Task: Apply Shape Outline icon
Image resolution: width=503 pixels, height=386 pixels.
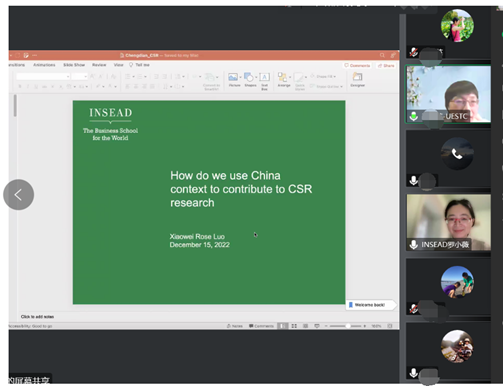Action: (x=312, y=86)
